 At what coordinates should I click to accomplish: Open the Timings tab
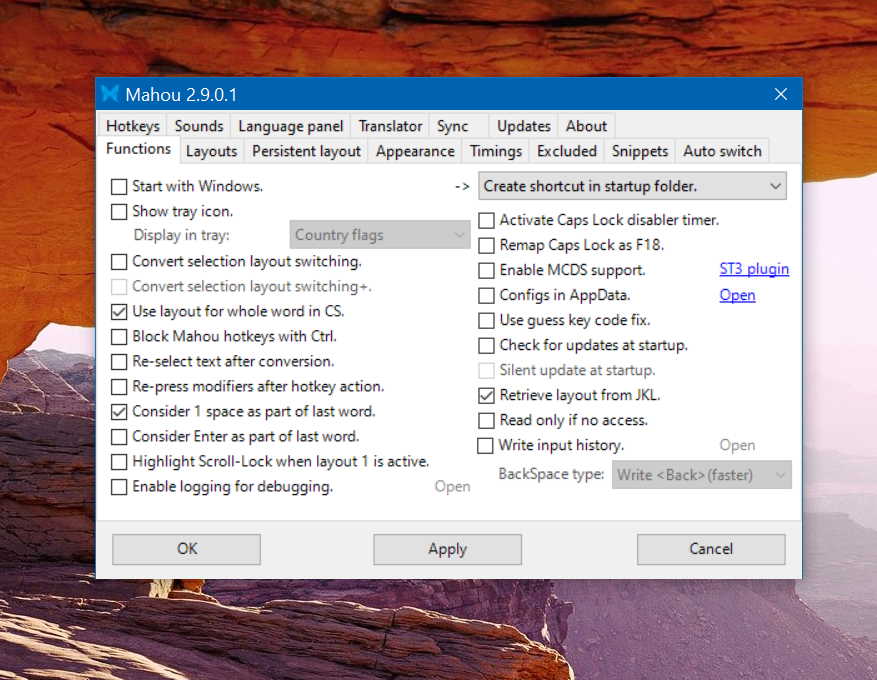click(x=496, y=151)
